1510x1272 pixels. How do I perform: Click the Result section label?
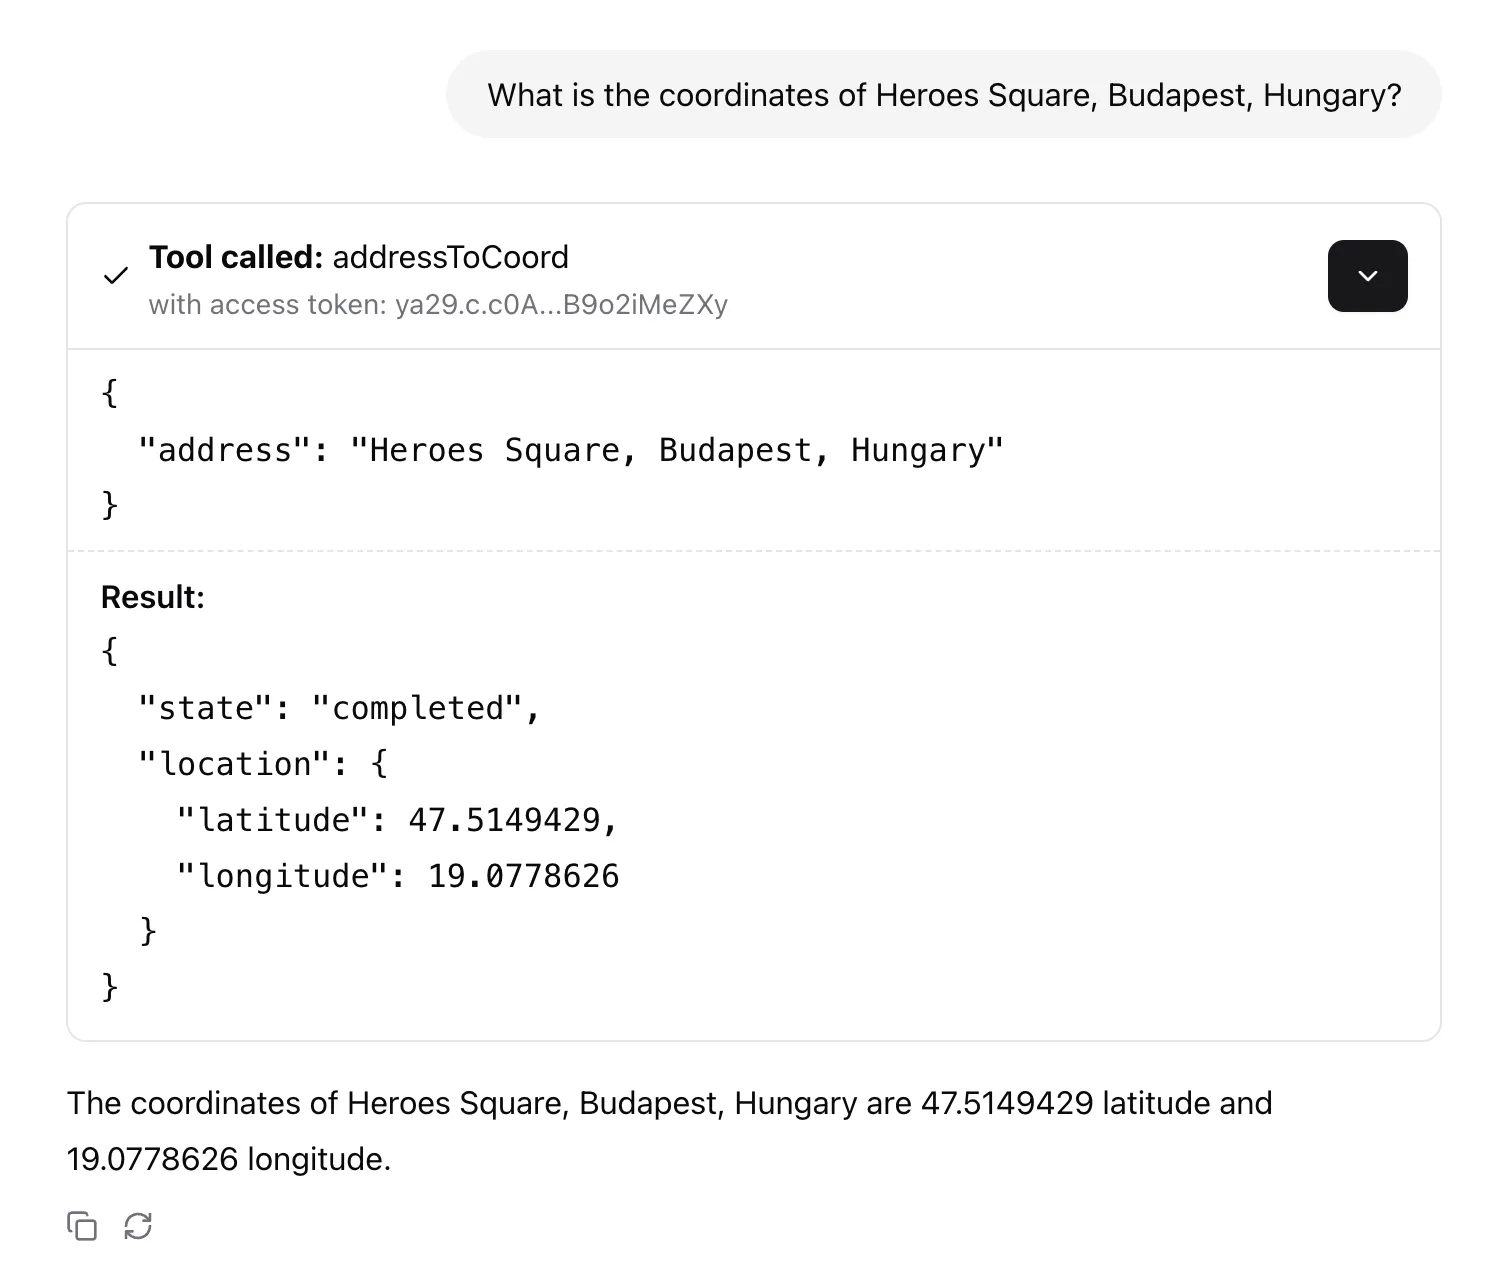point(152,596)
